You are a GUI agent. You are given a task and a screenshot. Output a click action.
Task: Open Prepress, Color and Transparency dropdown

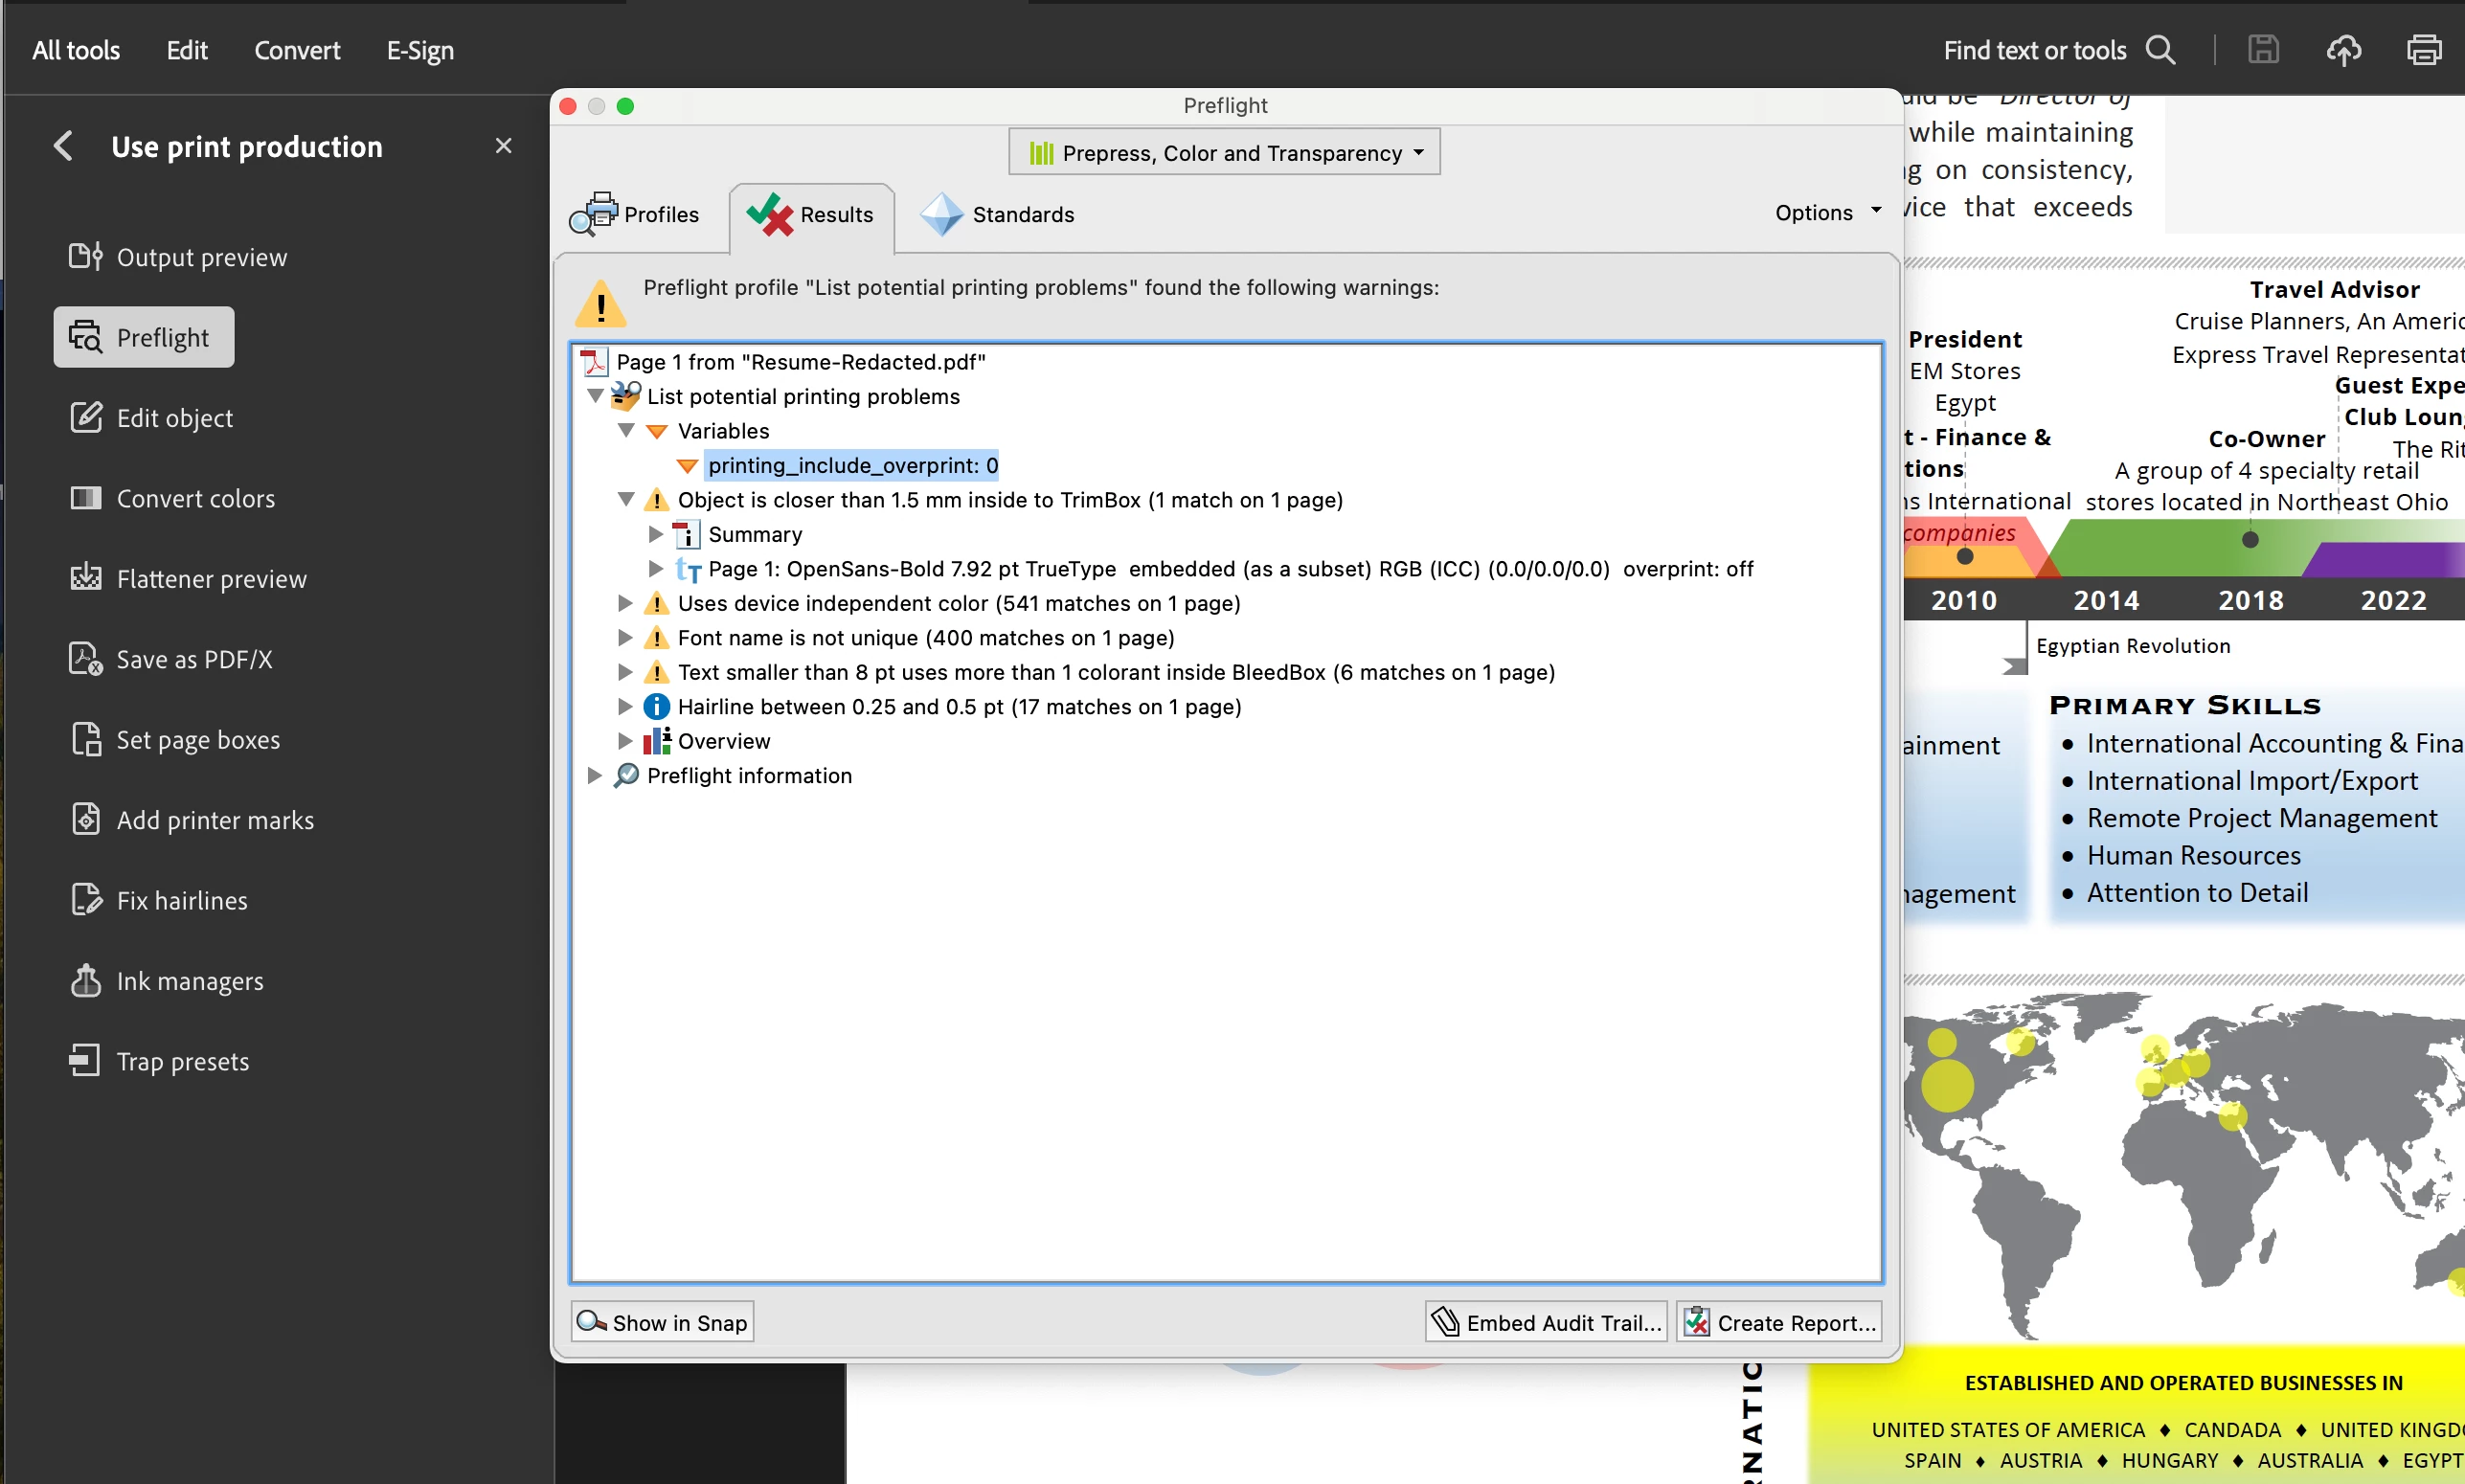pyautogui.click(x=1224, y=153)
